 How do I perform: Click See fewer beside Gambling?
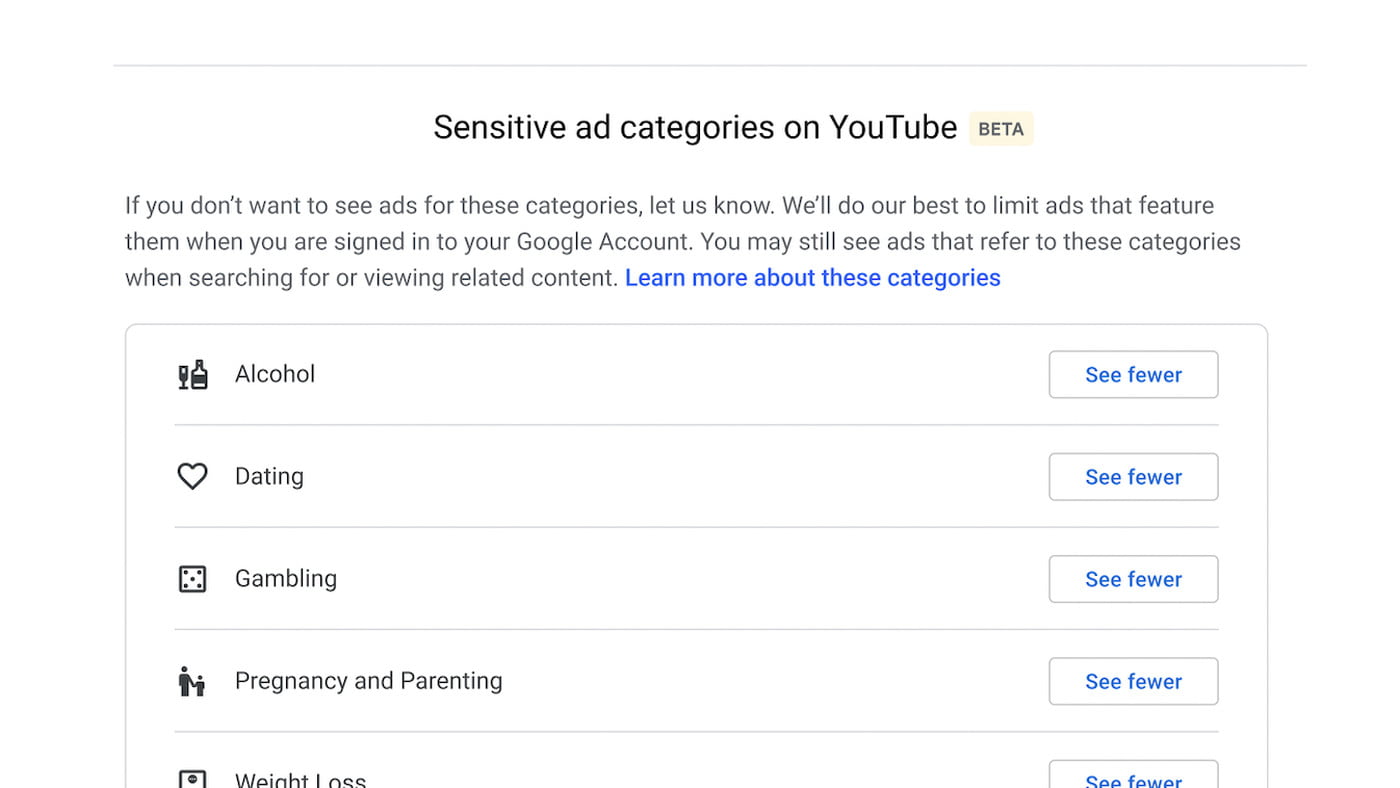tap(1133, 578)
